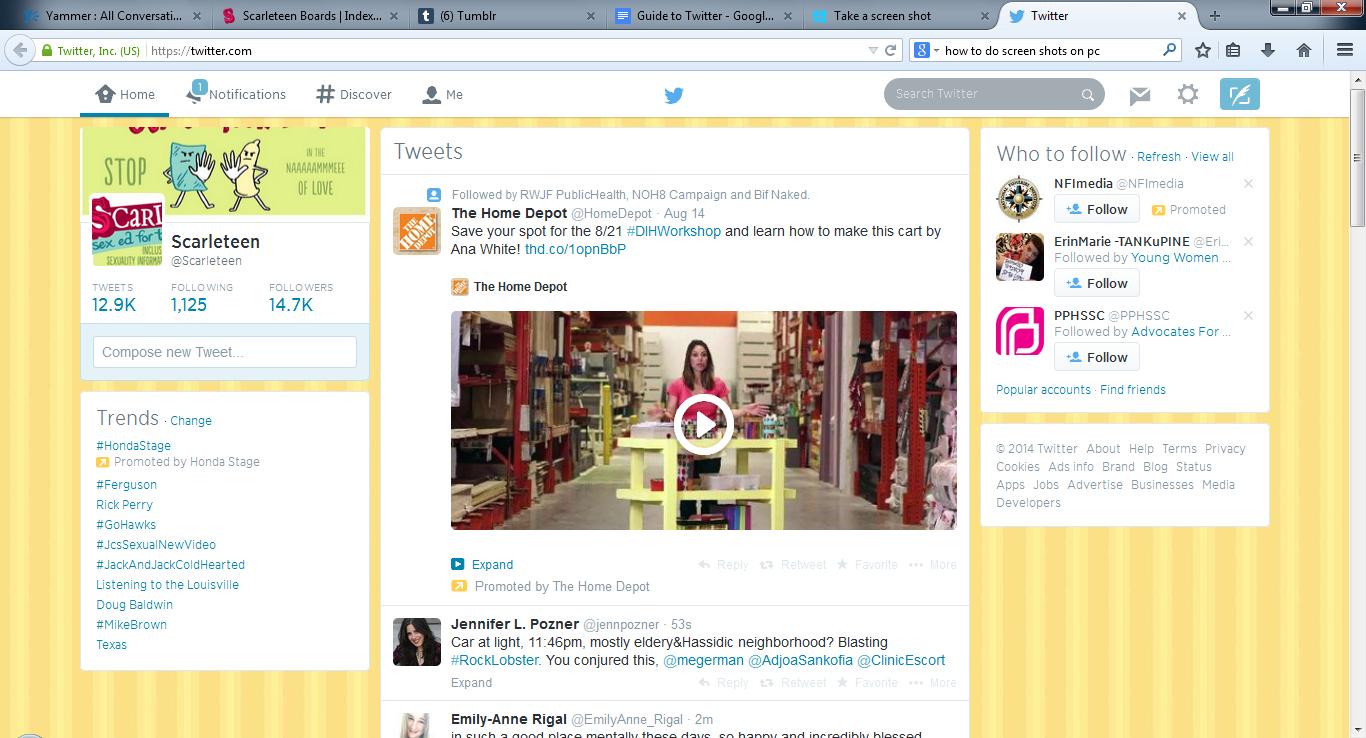Viewport: 1366px width, 738px height.
Task: Click PPHSSC pink logo avatar
Action: click(1020, 332)
